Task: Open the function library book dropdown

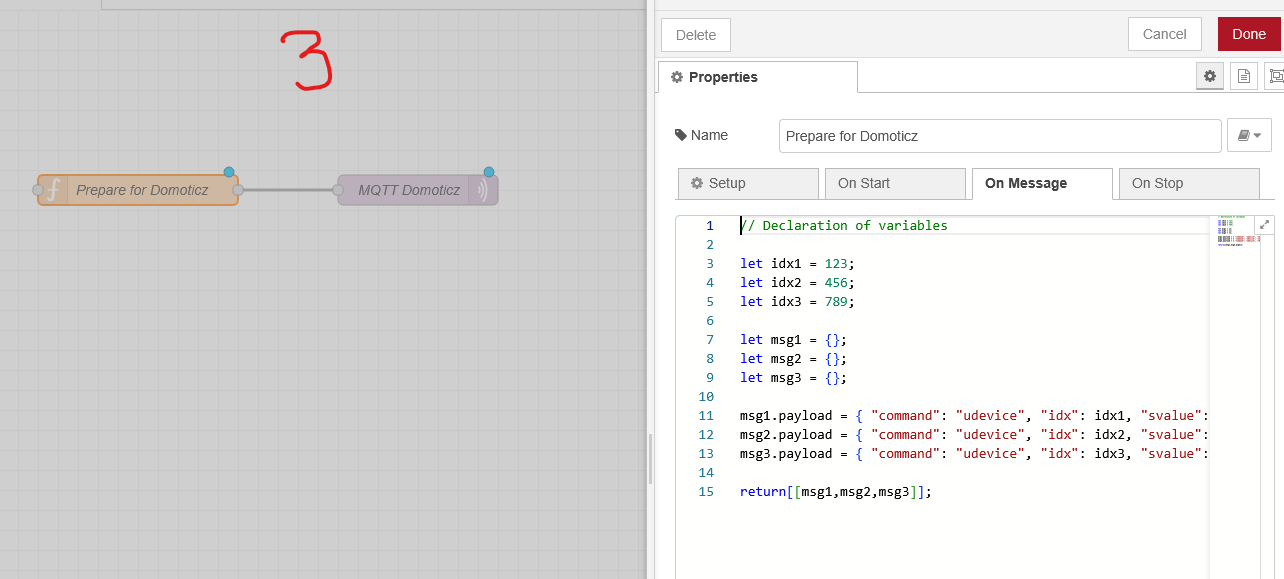Action: point(1249,135)
